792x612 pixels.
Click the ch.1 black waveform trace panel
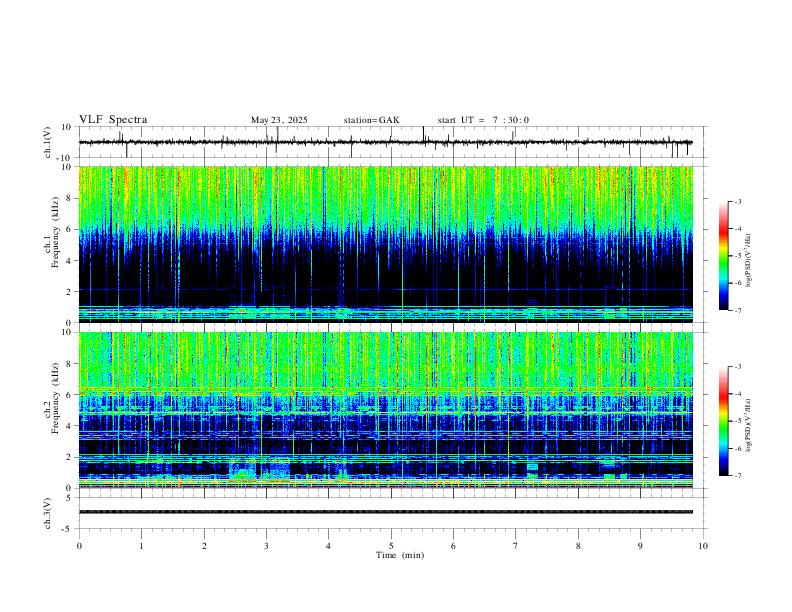393,142
